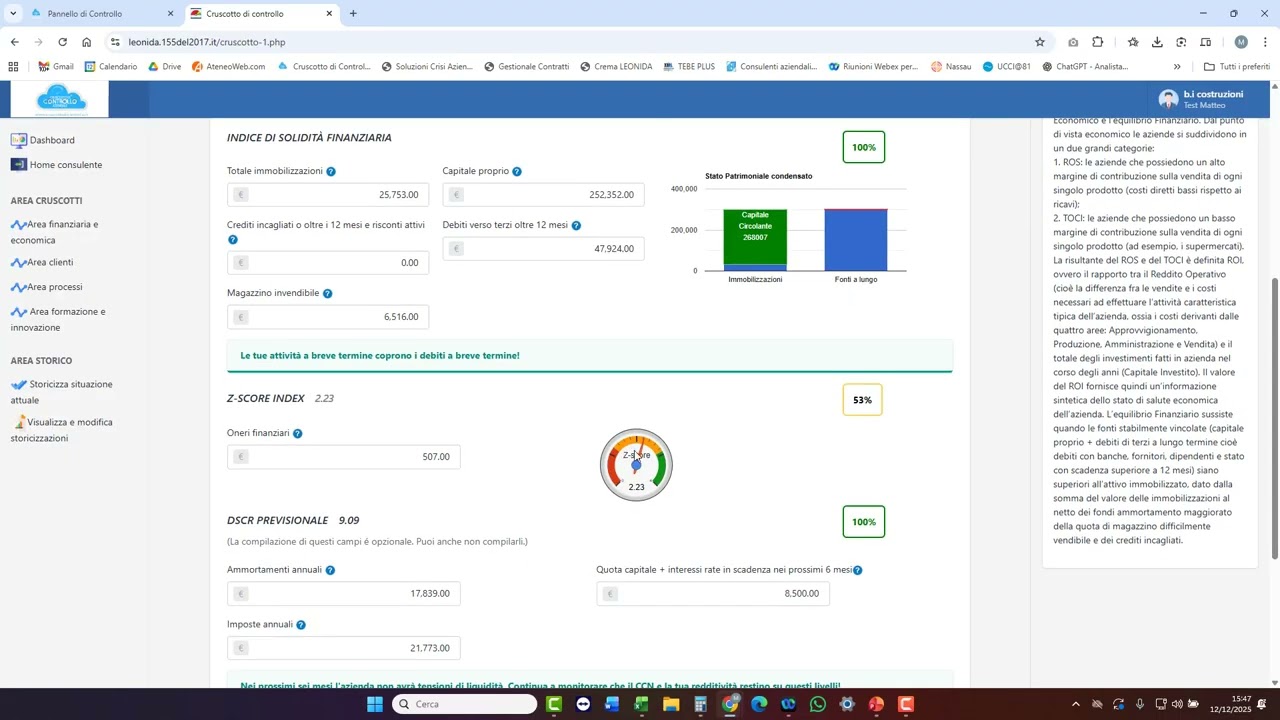The height and width of the screenshot is (720, 1280).
Task: Switch to Pannello di Controllo tab
Action: (x=85, y=14)
